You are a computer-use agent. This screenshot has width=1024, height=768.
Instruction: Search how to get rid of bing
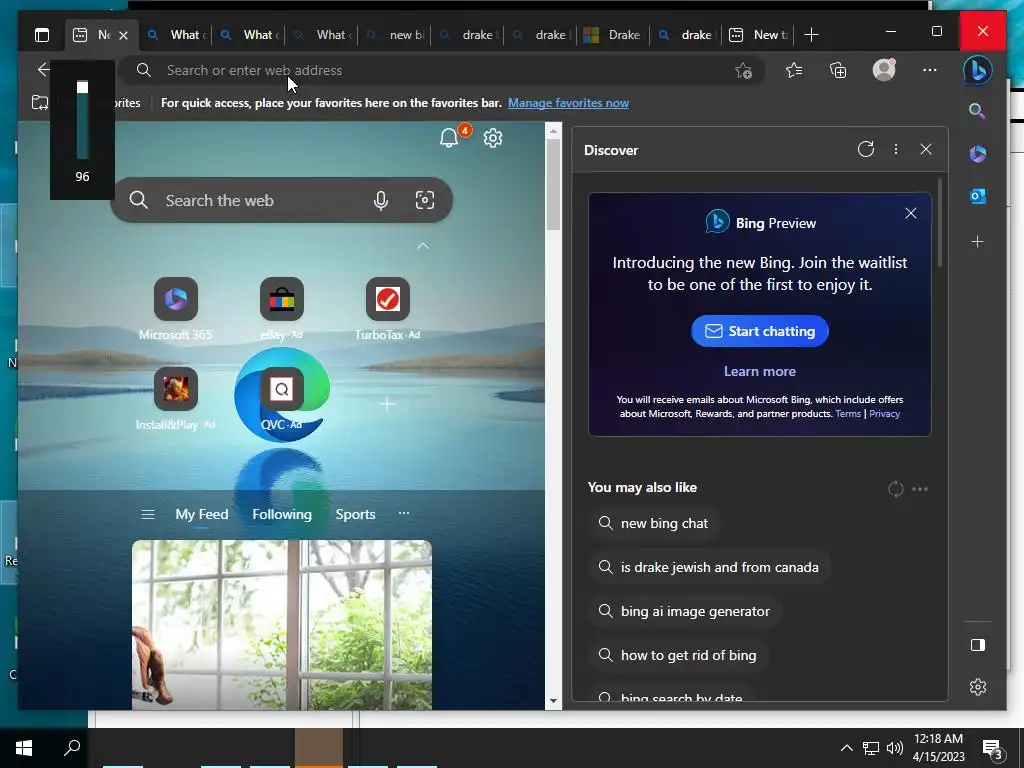point(678,655)
